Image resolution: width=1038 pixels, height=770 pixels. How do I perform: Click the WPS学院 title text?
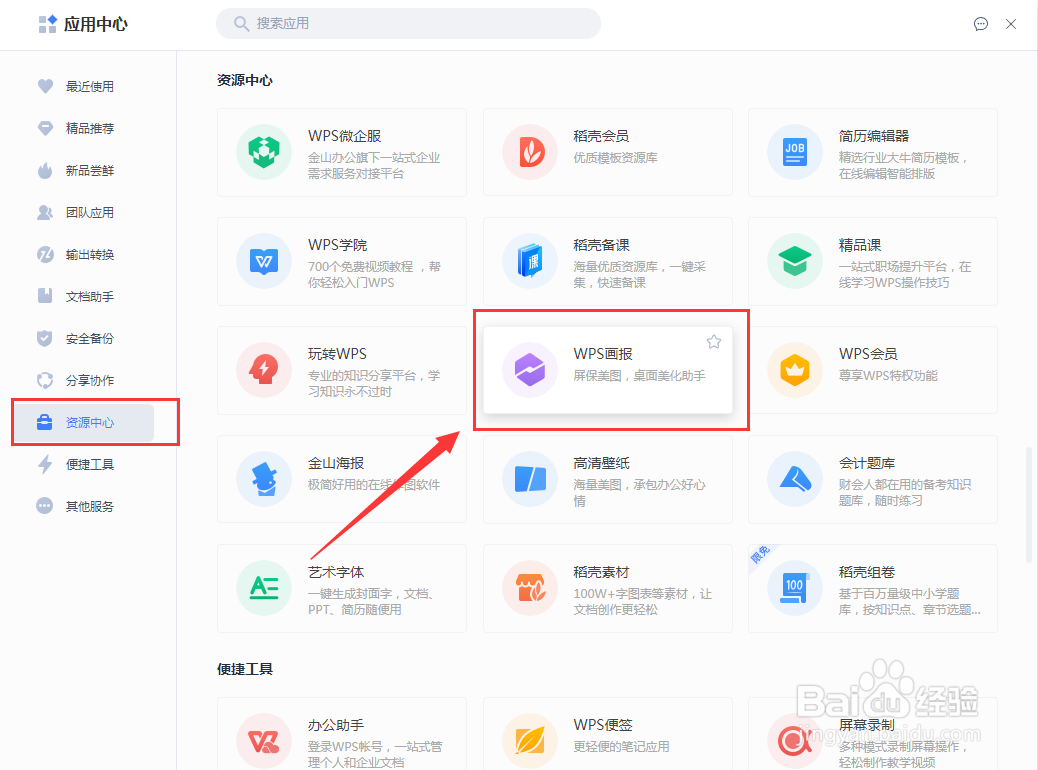[x=337, y=245]
